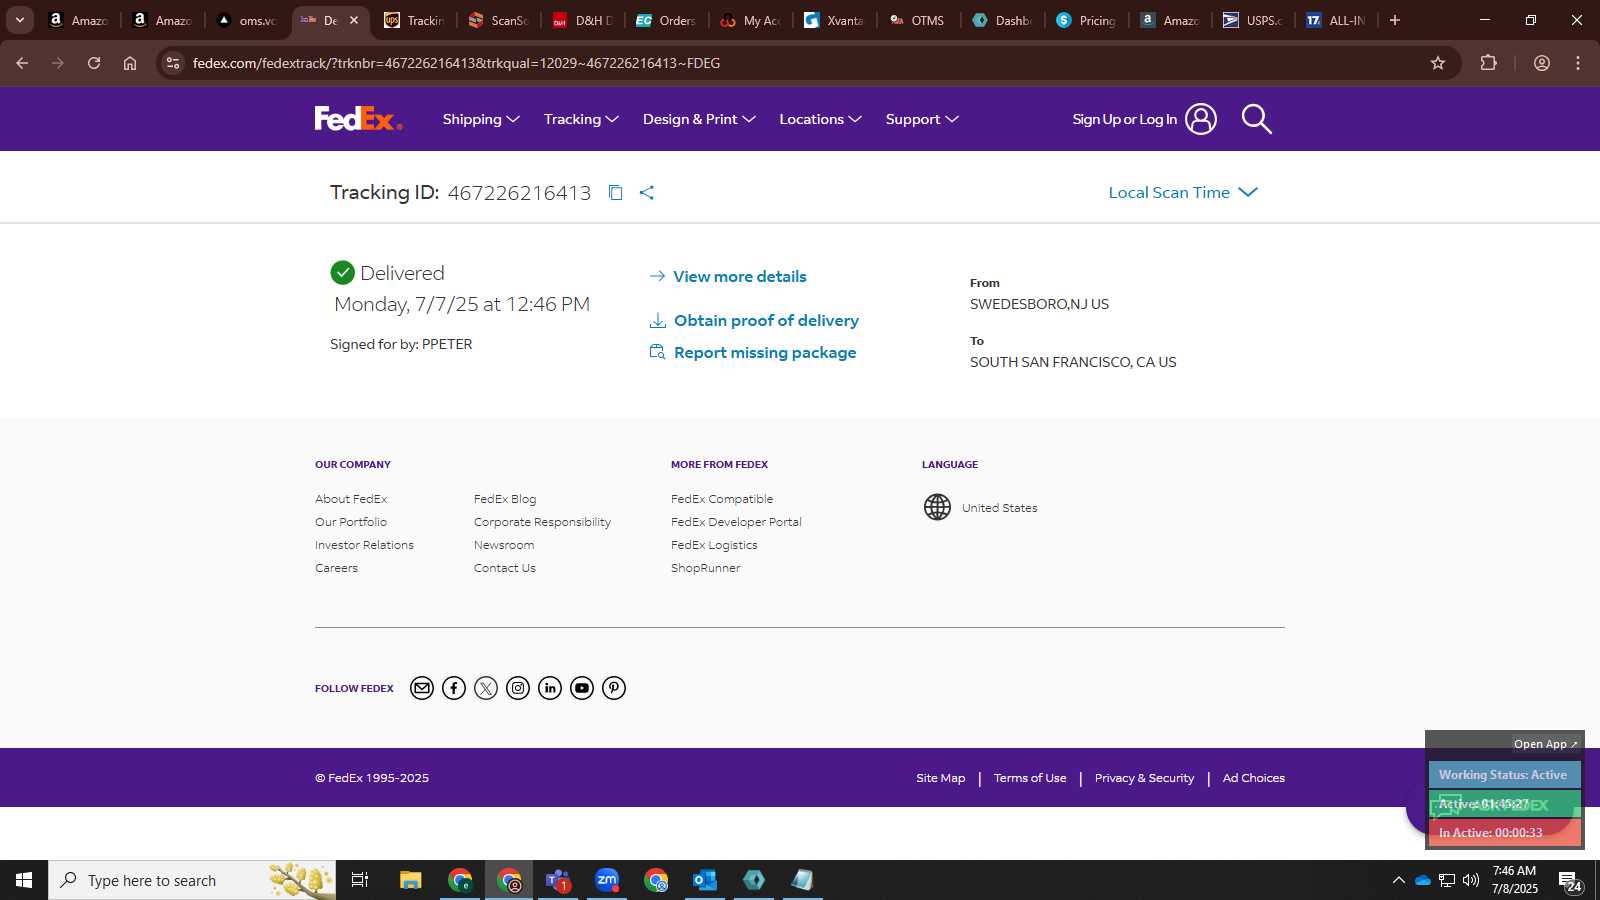This screenshot has width=1600, height=900.
Task: Click Open App in tracker widget
Action: [x=1545, y=744]
